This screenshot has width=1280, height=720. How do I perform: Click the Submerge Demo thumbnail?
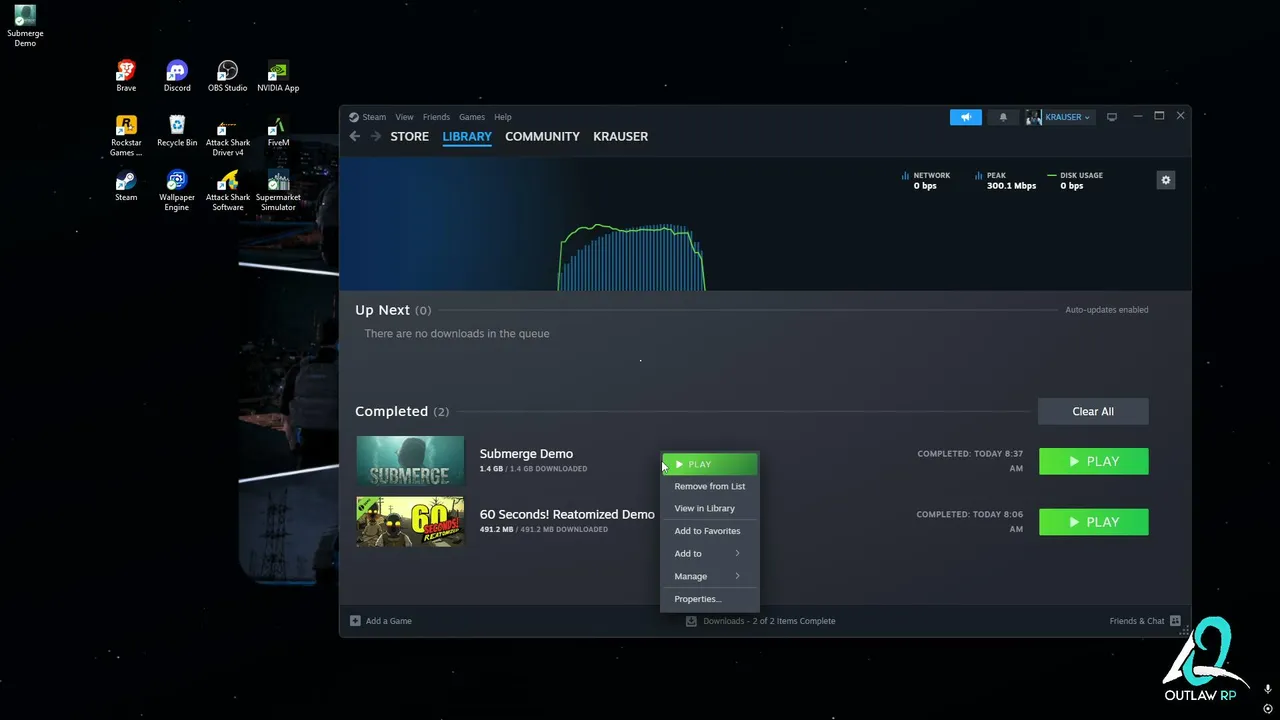[x=410, y=461]
